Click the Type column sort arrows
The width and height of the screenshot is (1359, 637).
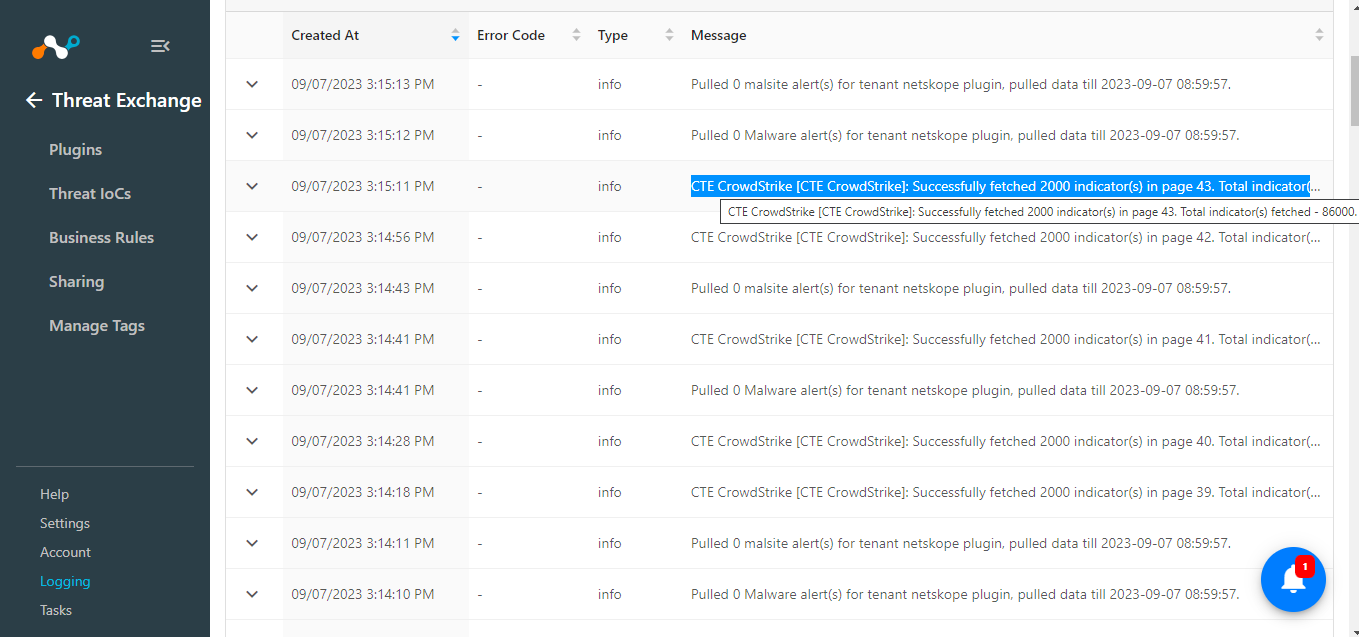coord(669,35)
